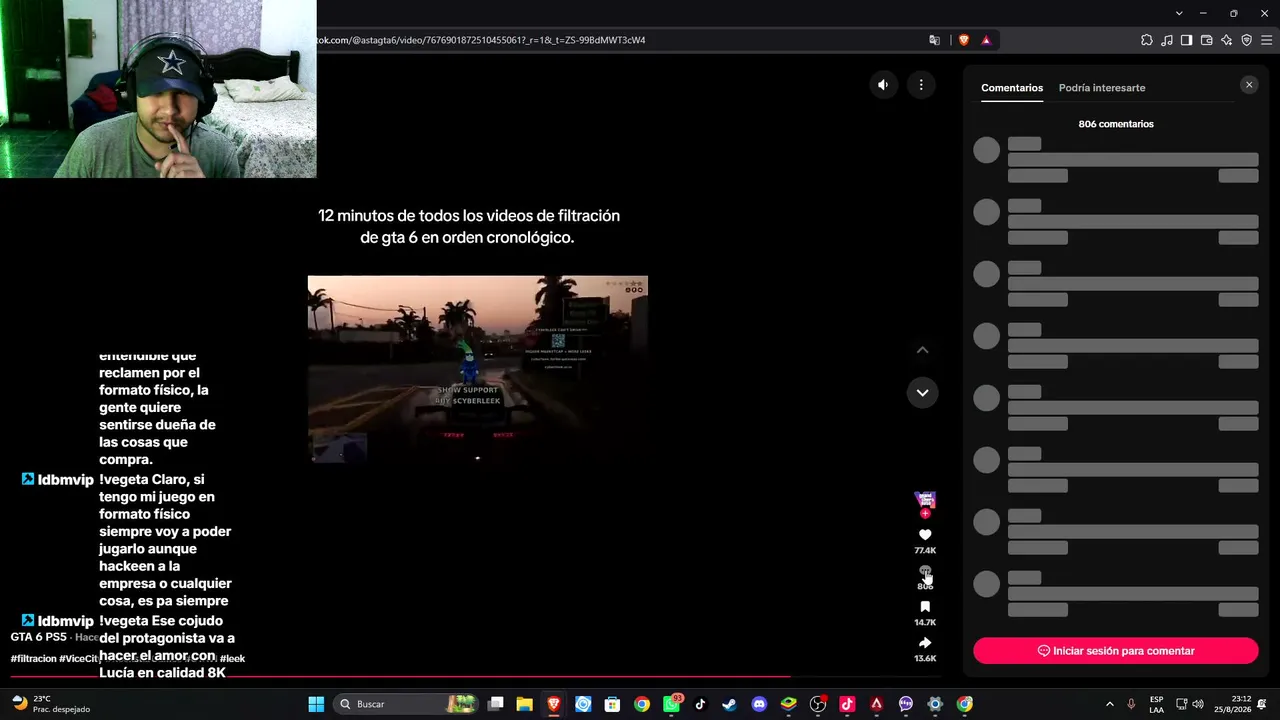
Task: Click the taskbar Buscar search box
Action: 405,704
